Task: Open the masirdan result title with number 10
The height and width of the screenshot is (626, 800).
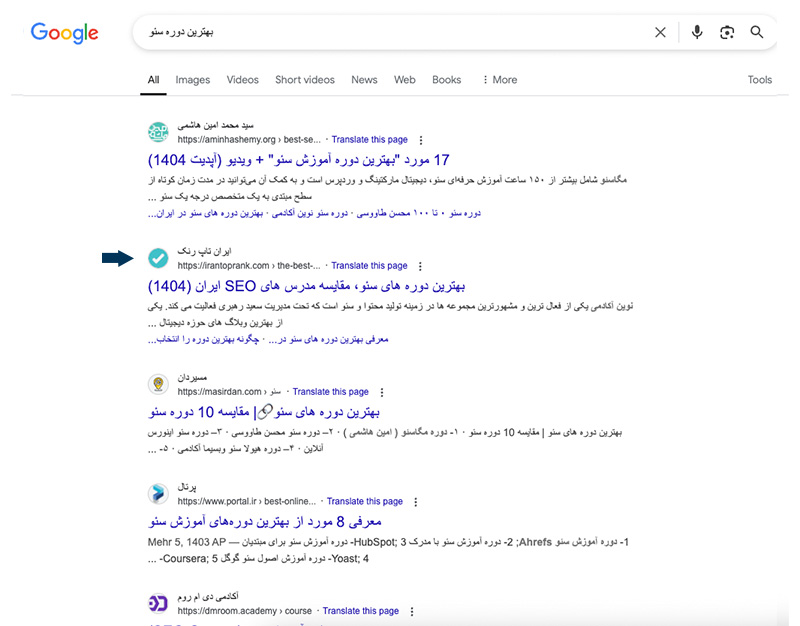Action: coord(264,412)
